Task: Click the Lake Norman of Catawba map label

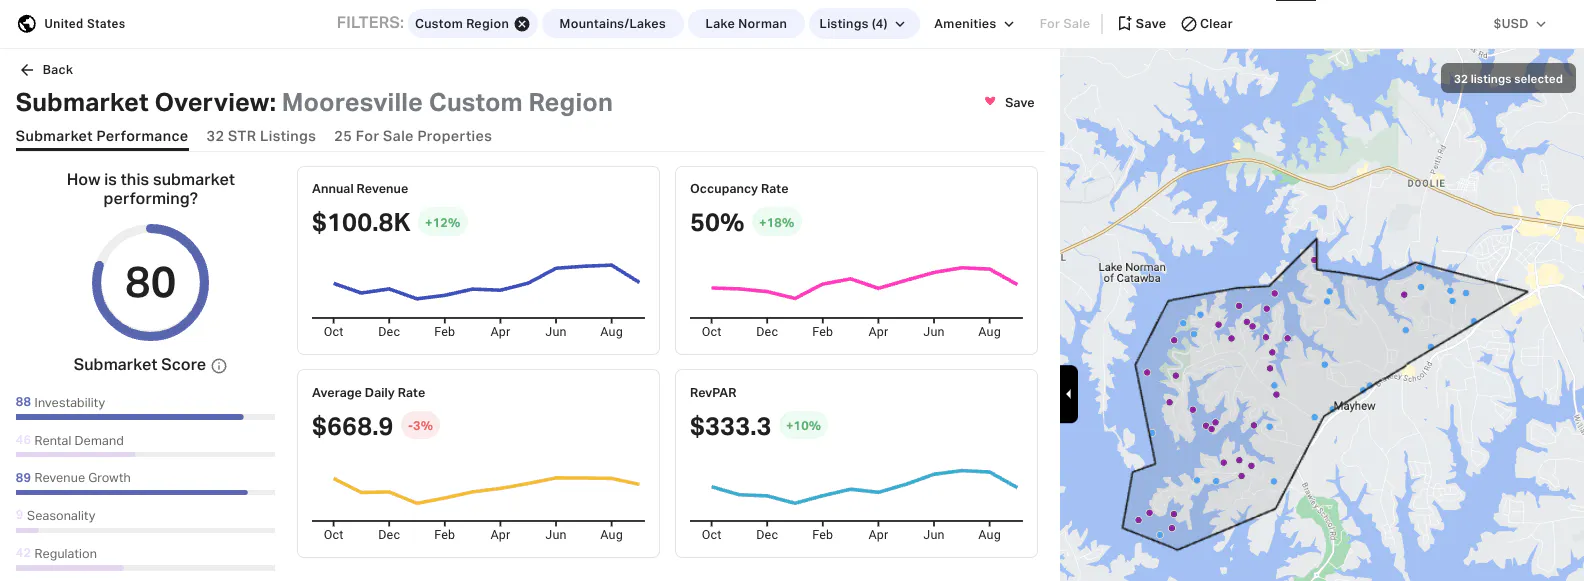Action: point(1132,273)
